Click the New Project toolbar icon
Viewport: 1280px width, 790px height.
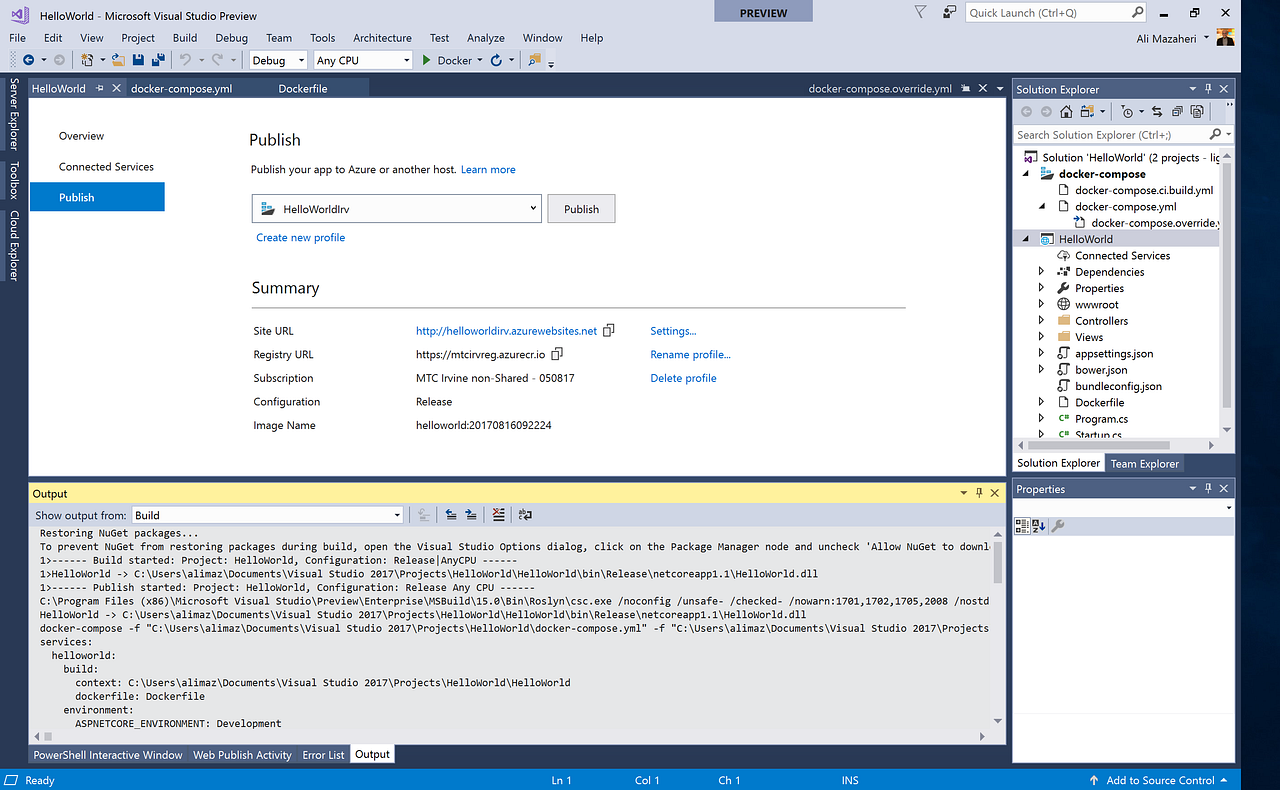point(87,60)
